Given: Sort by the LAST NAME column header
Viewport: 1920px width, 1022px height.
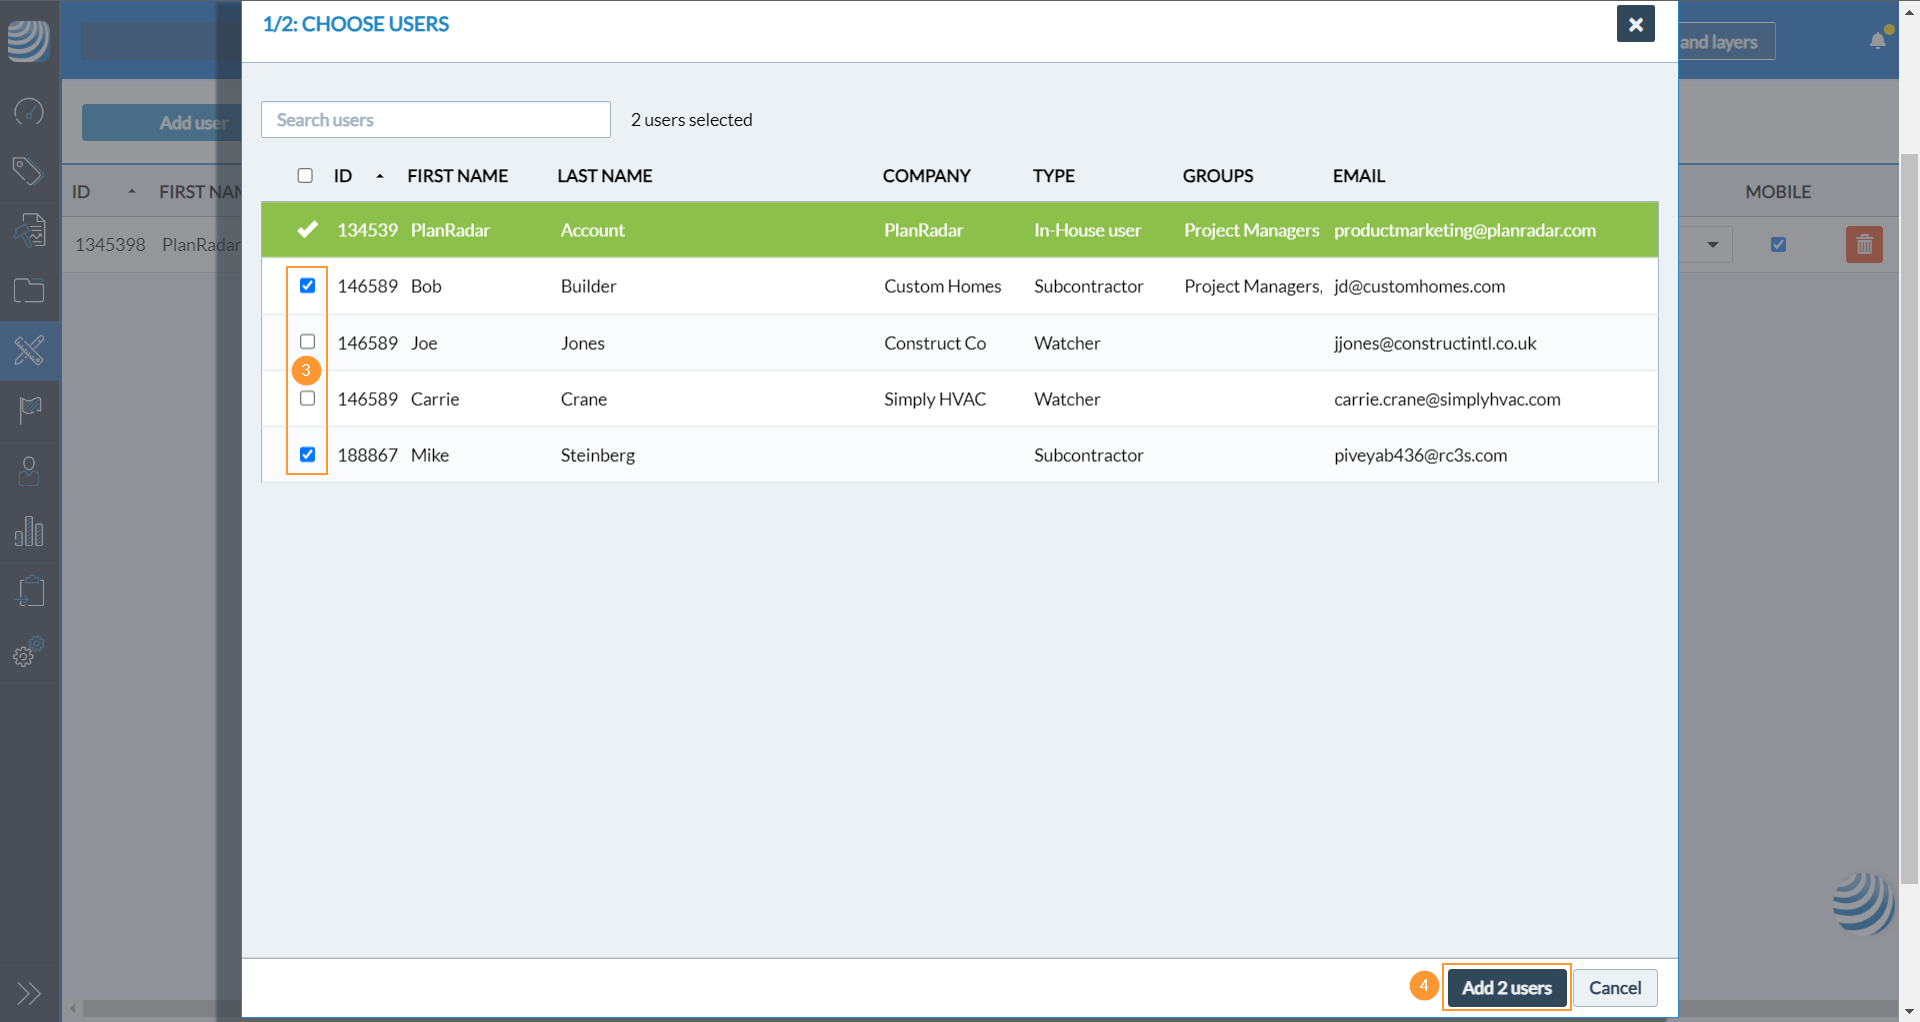Looking at the screenshot, I should [x=604, y=176].
